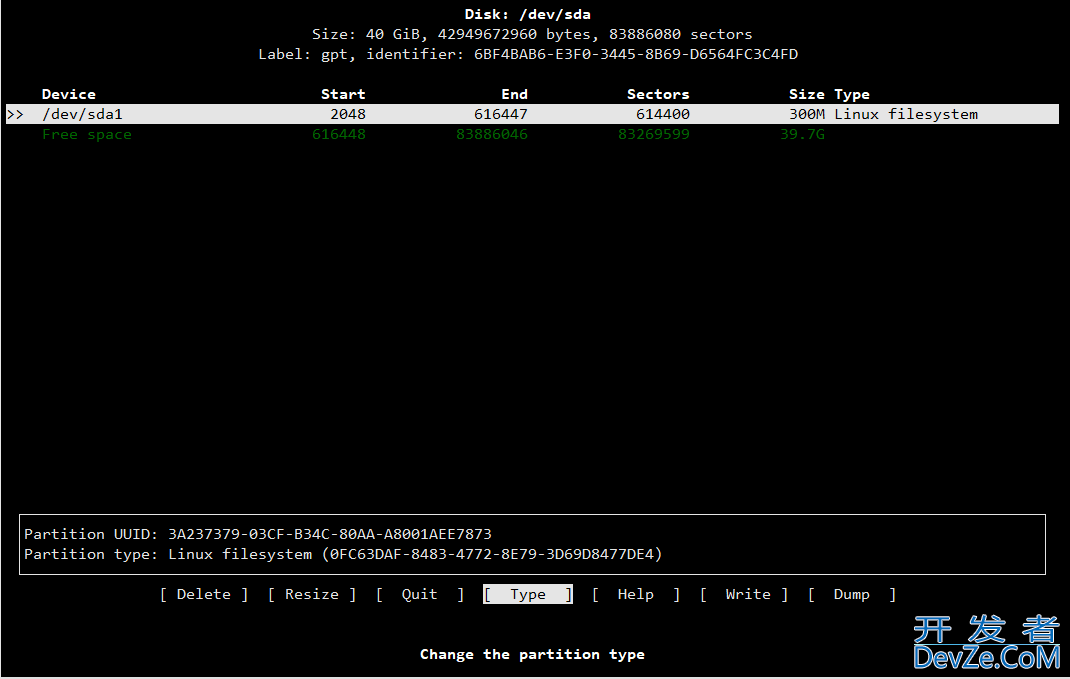Click the >> row selection marker
This screenshot has height=679, width=1070.
pyautogui.click(x=15, y=114)
